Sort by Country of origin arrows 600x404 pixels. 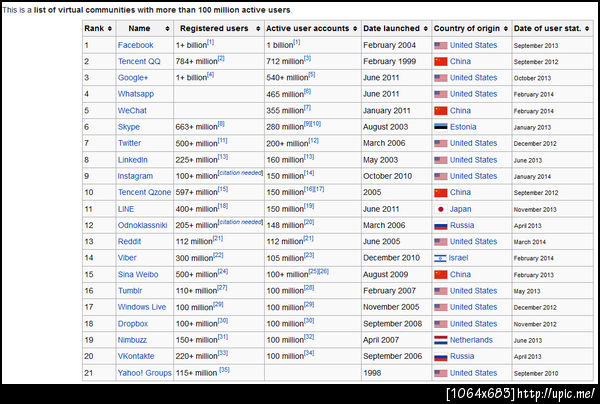(506, 29)
